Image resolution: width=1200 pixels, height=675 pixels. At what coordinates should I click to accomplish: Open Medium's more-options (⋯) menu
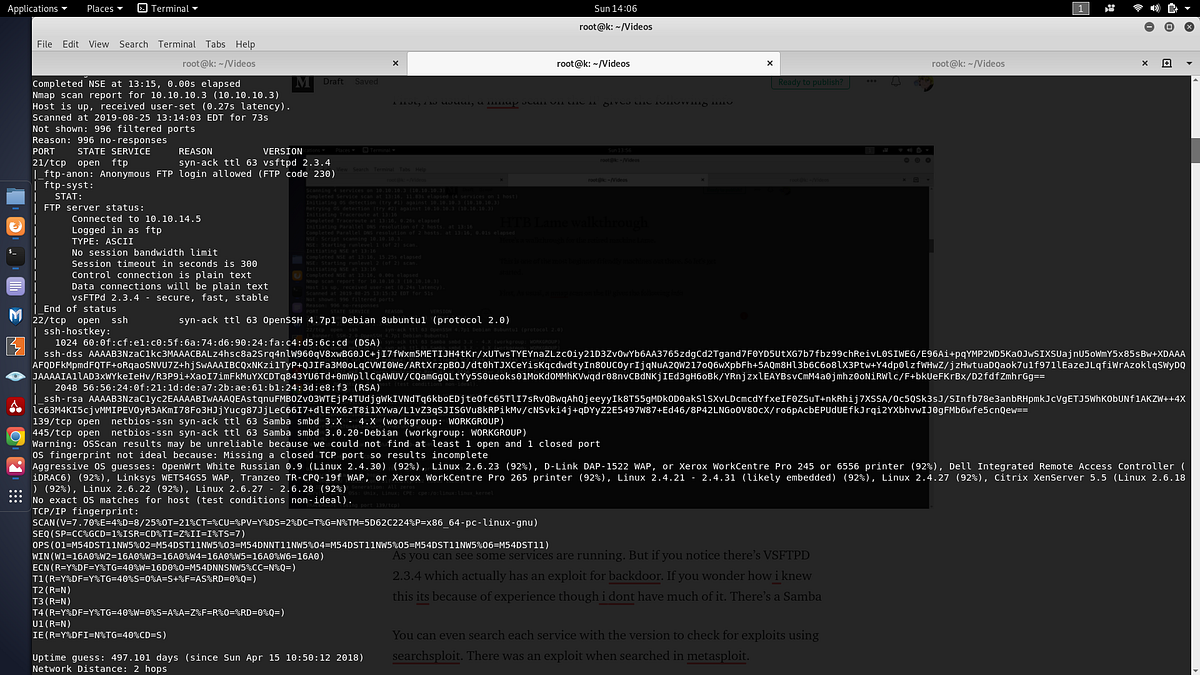coord(872,82)
